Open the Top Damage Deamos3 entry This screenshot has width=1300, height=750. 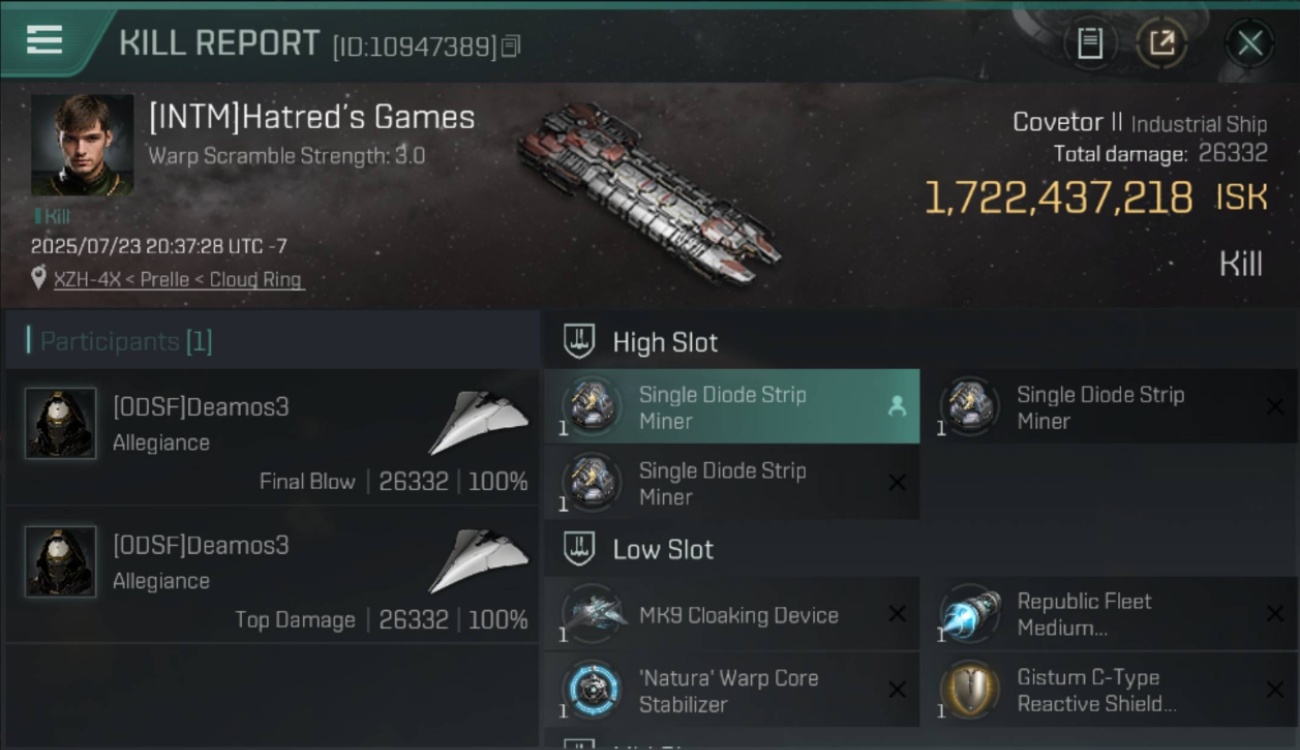(272, 575)
